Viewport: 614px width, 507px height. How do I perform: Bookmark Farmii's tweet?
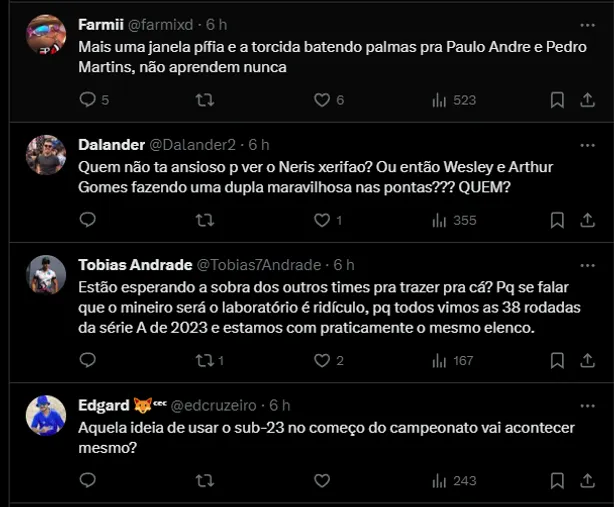click(x=558, y=100)
